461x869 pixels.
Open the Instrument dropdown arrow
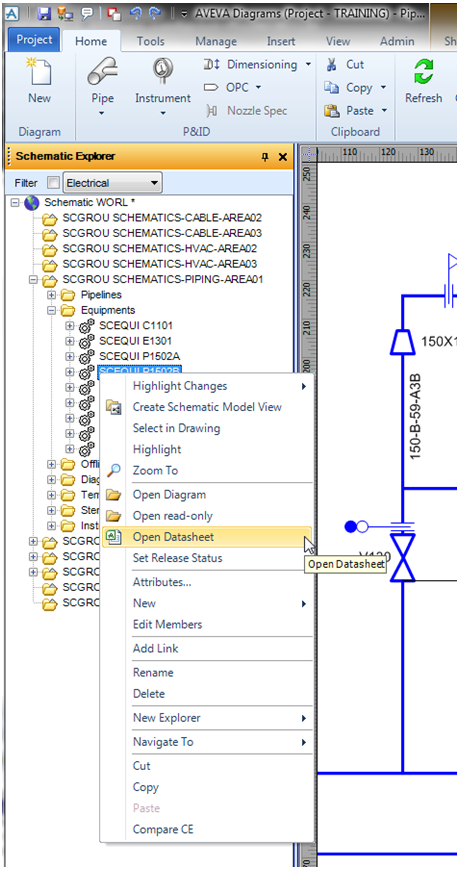click(x=162, y=114)
